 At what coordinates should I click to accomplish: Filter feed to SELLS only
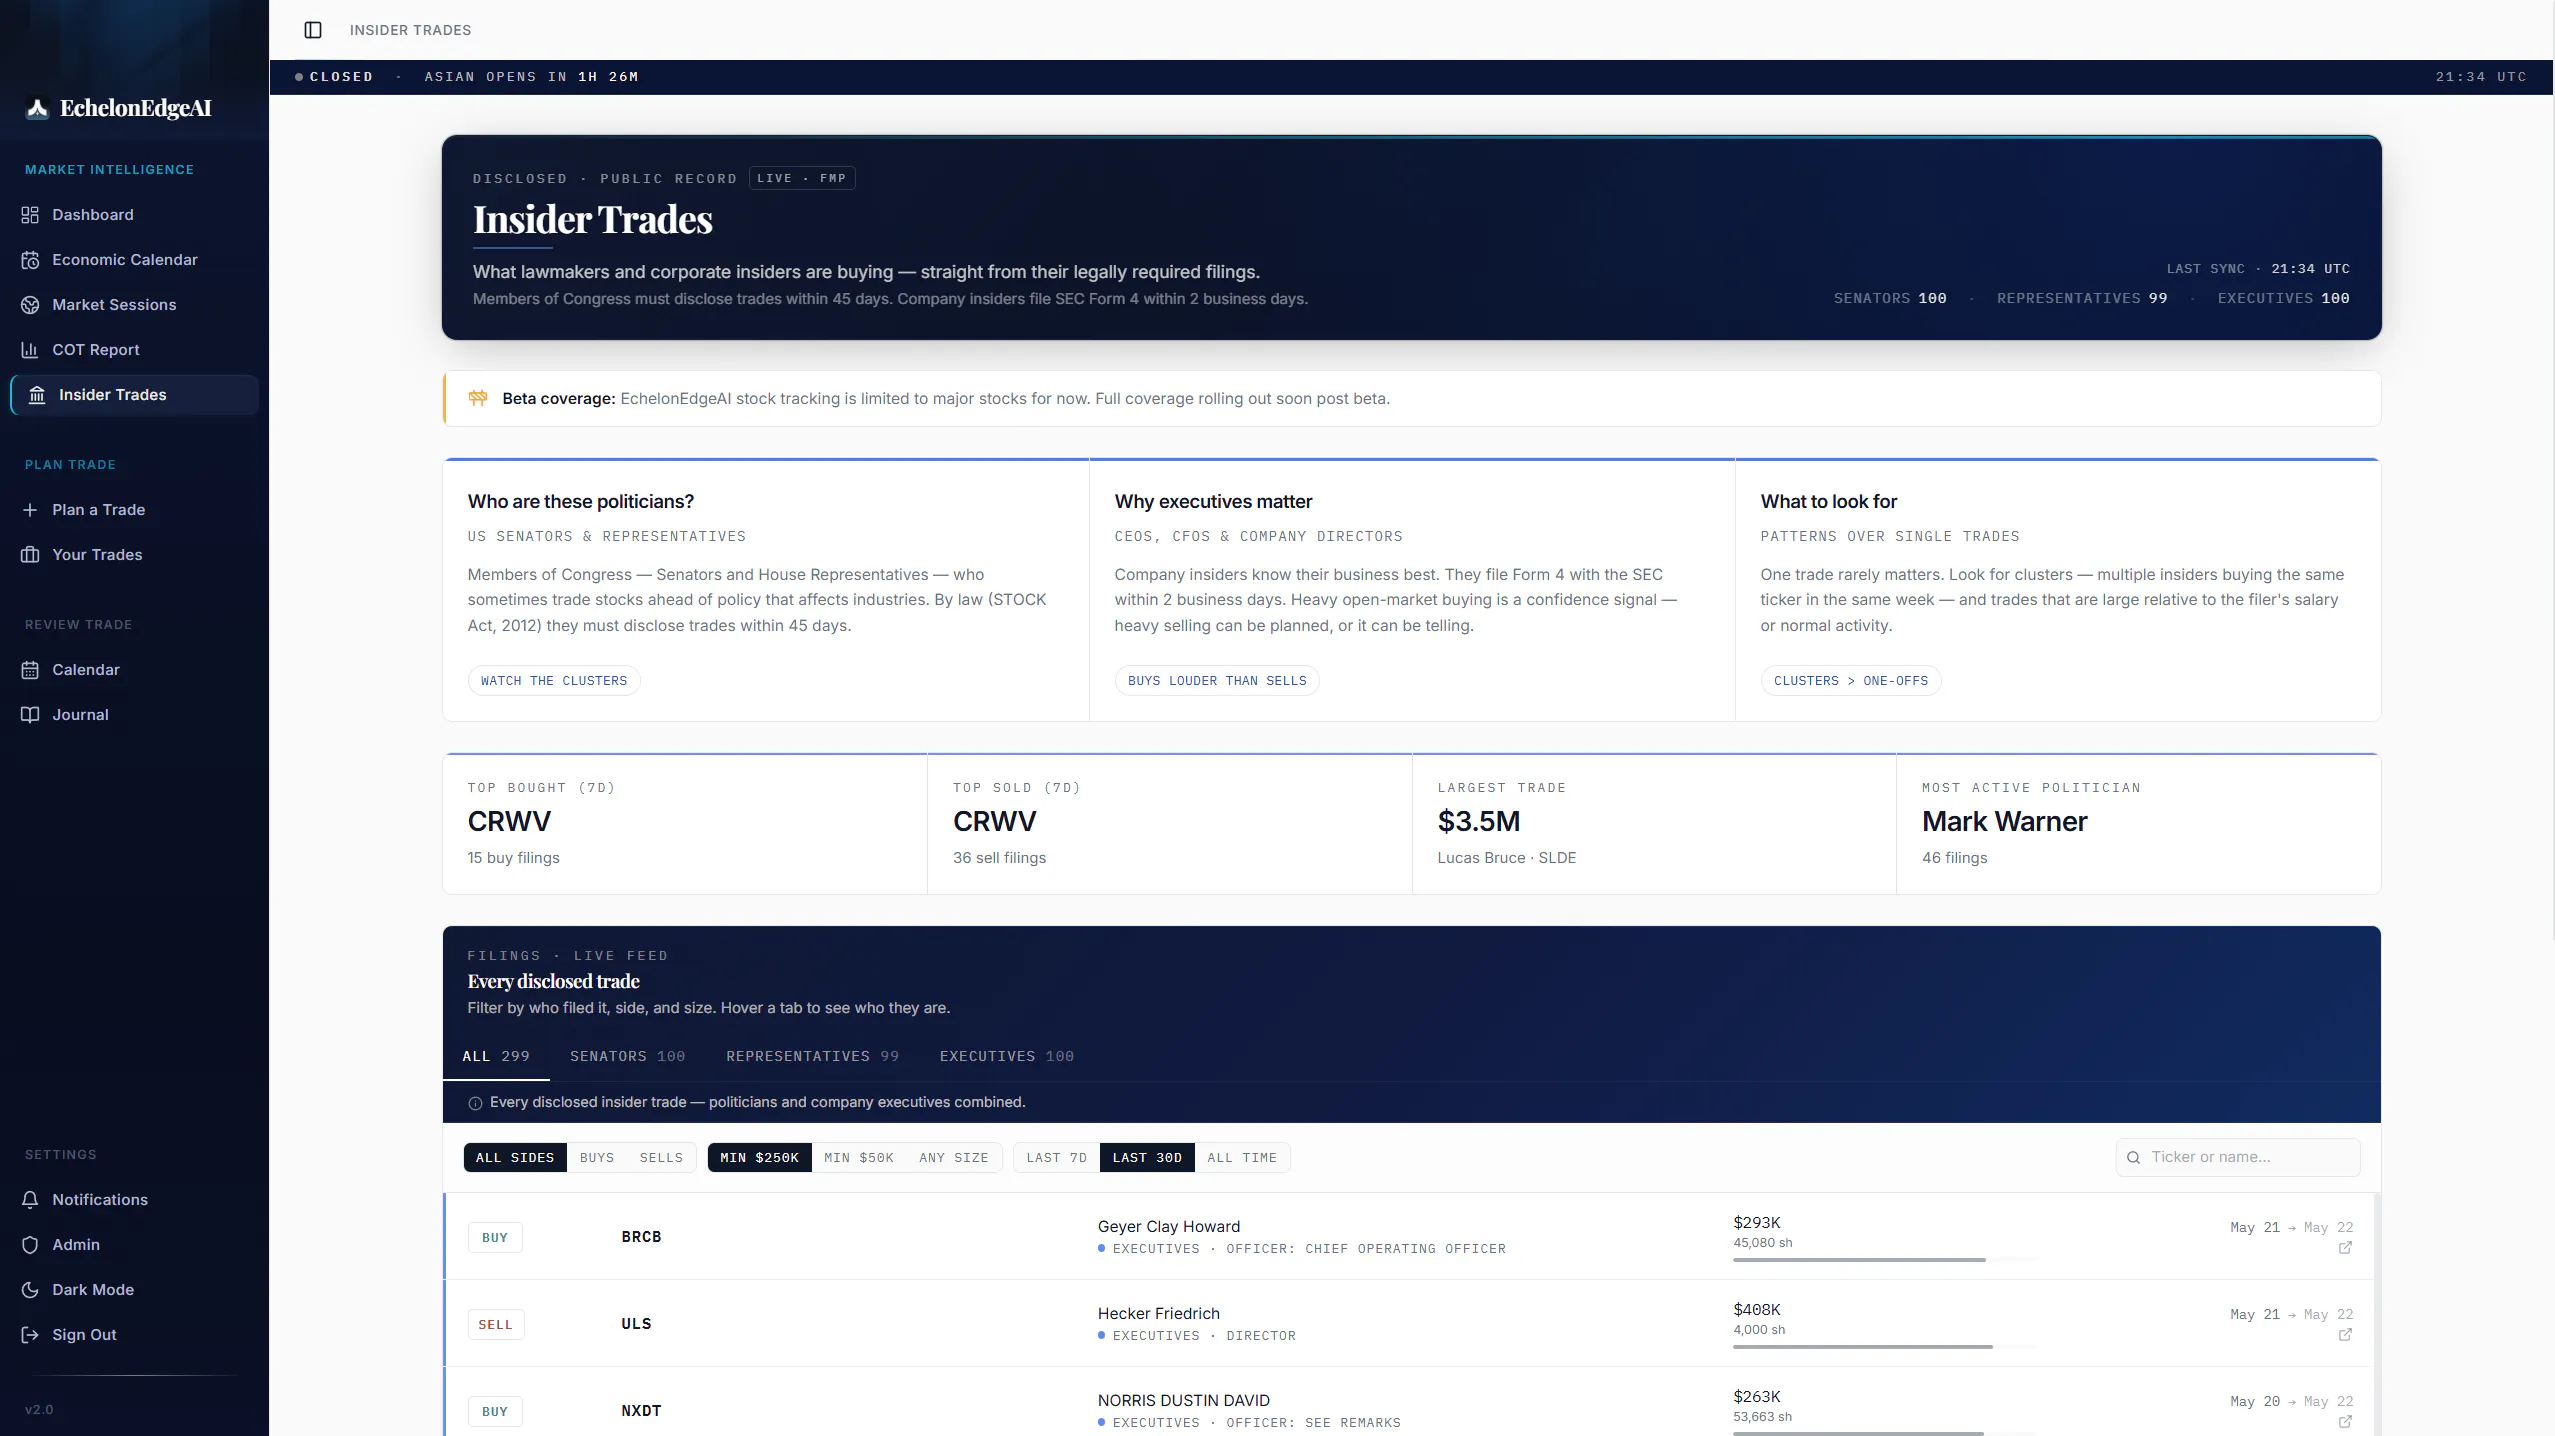tap(661, 1158)
